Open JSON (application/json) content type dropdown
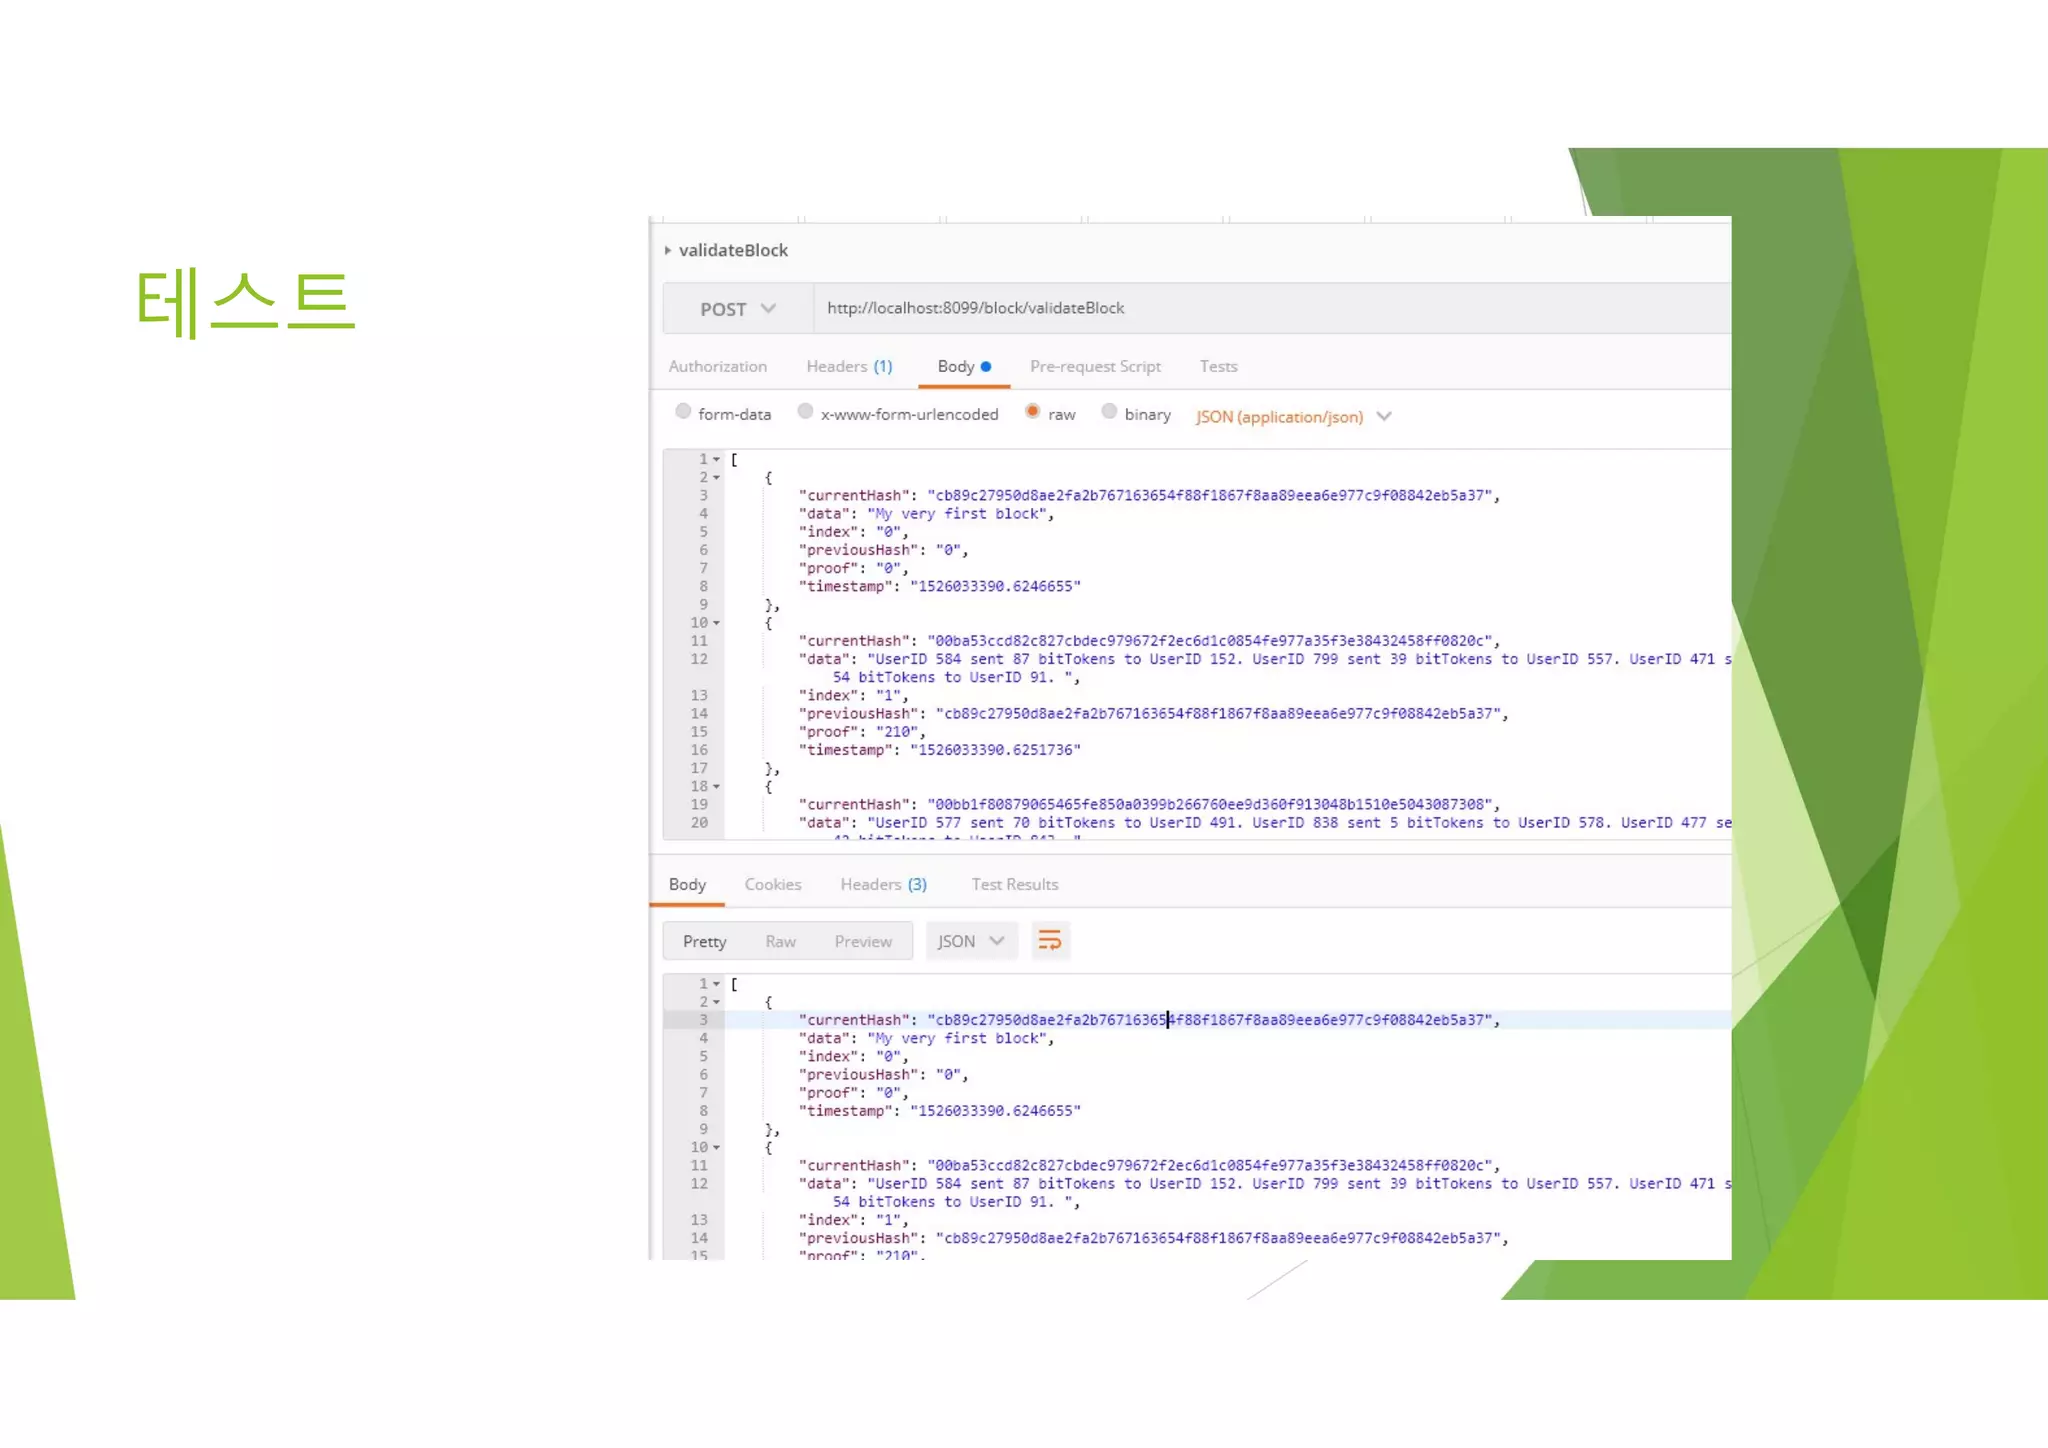 1292,417
